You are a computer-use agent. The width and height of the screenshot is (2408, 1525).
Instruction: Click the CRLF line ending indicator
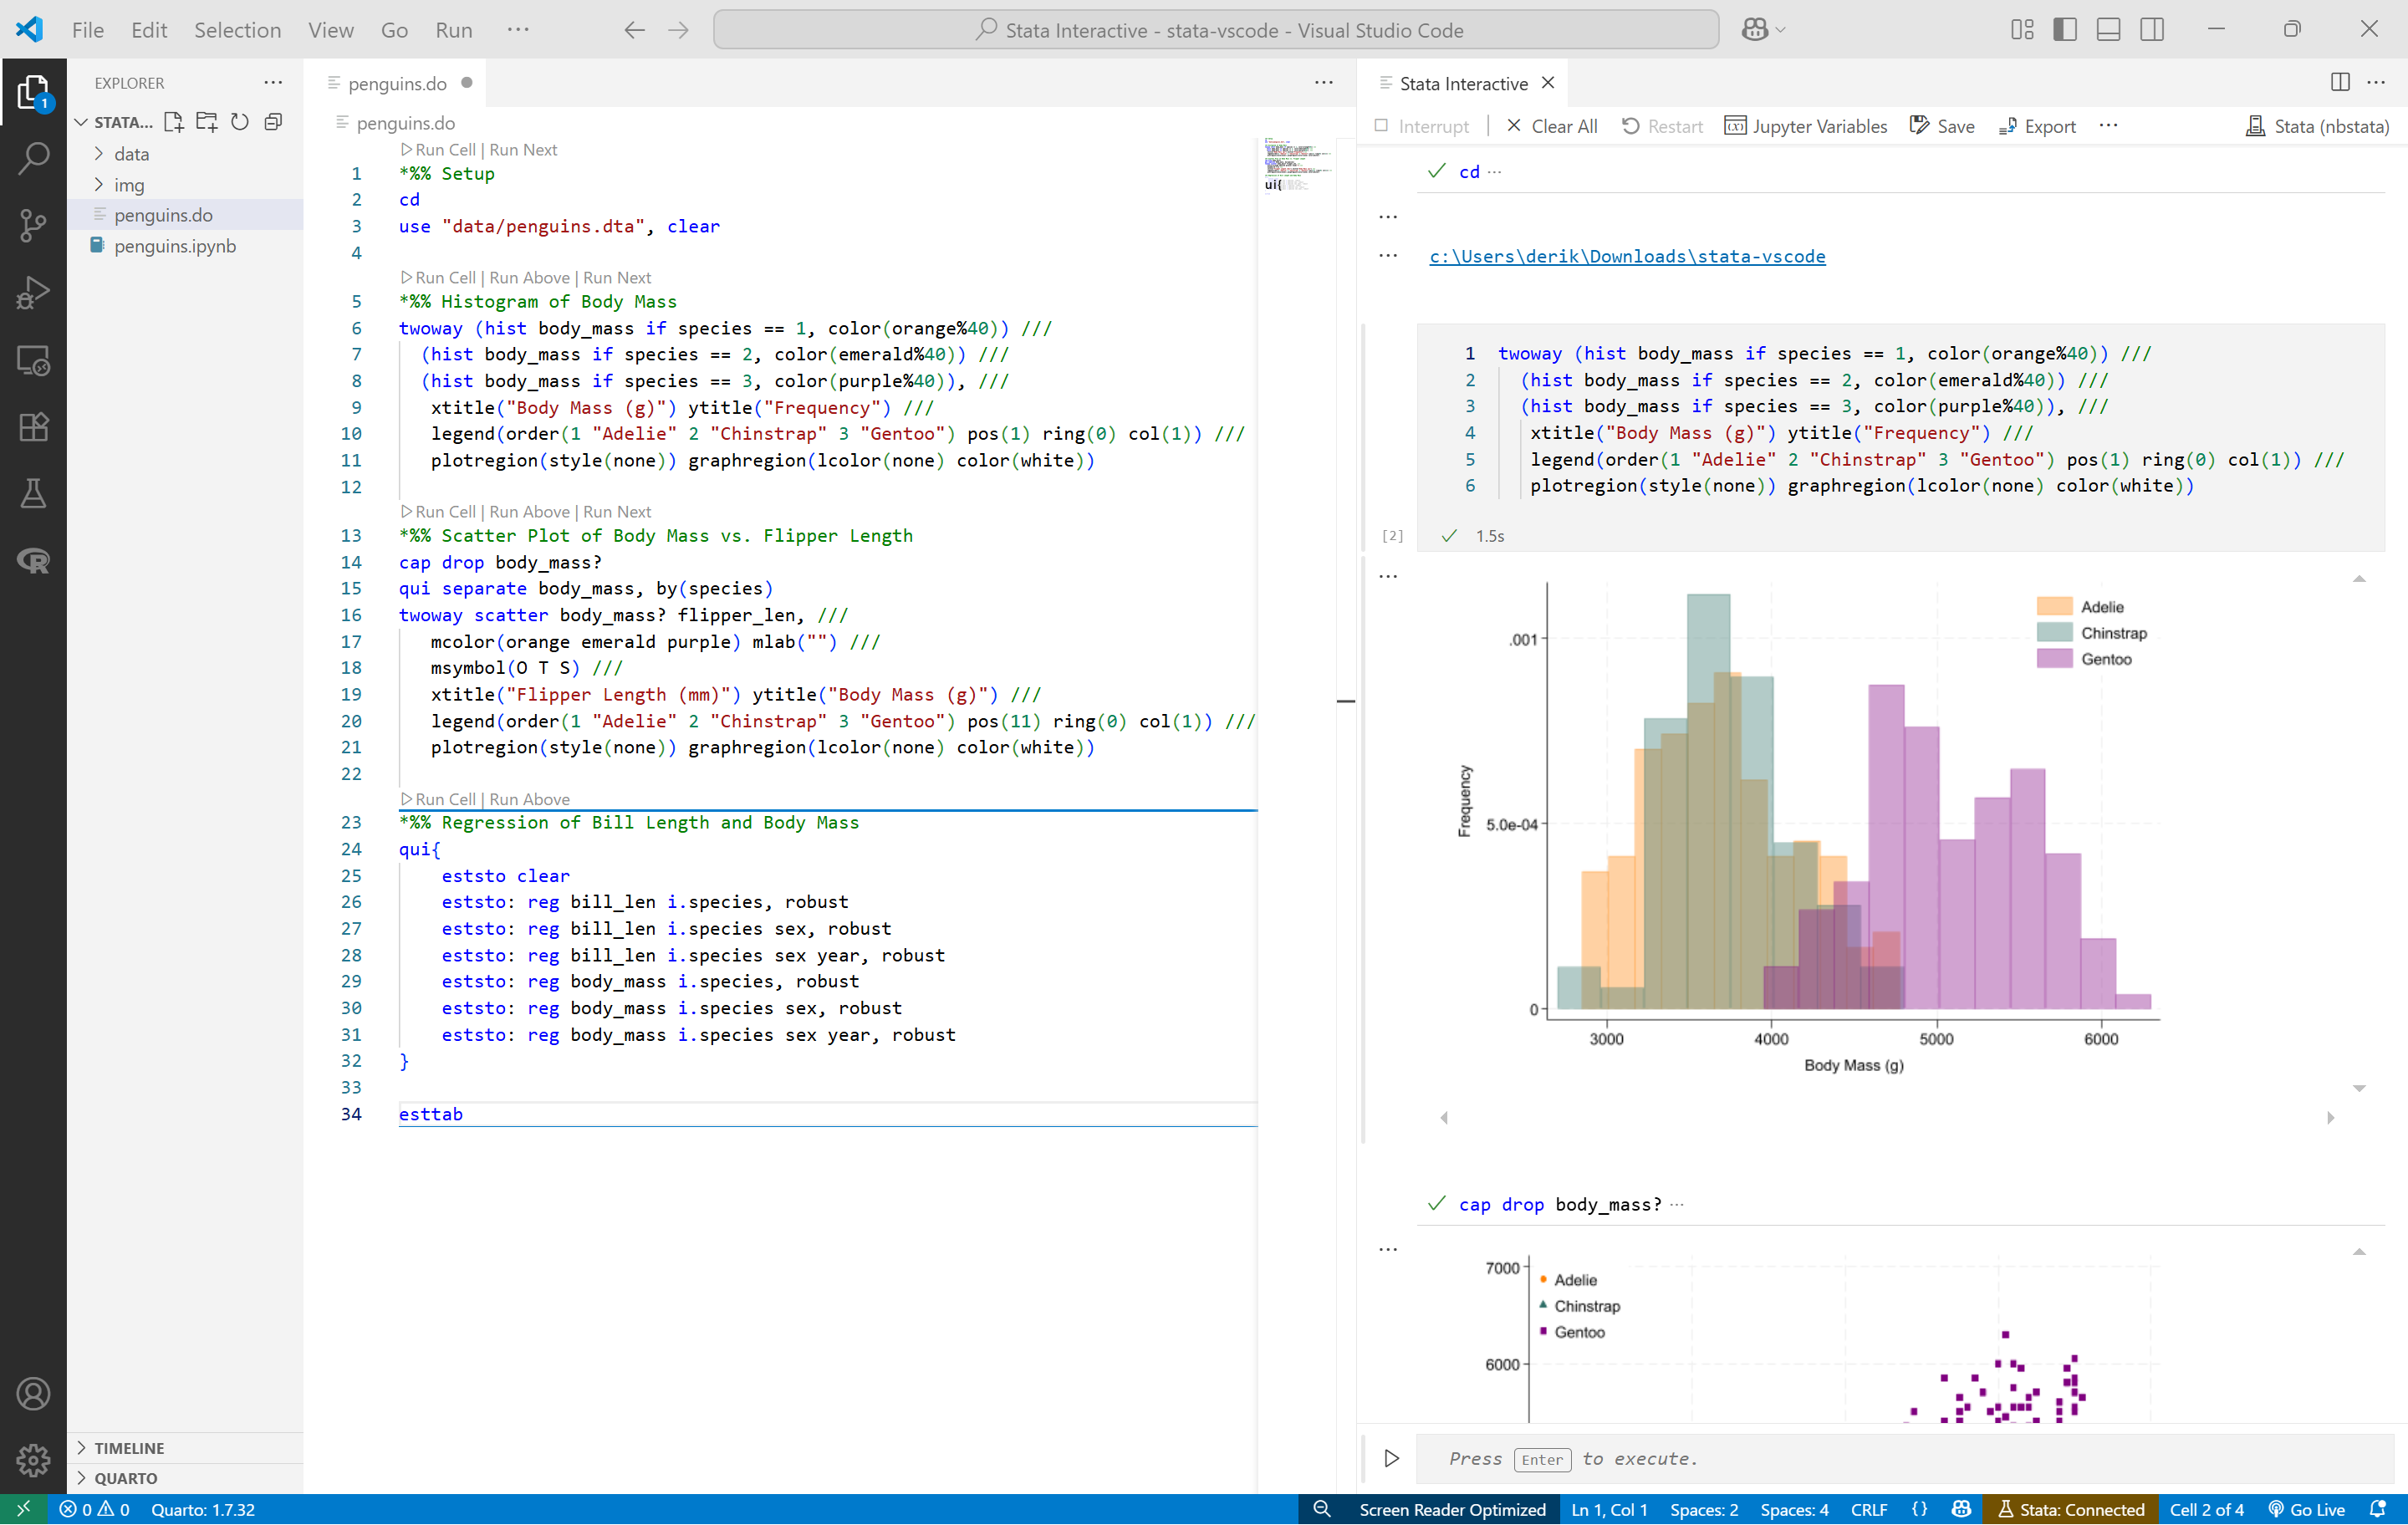click(1869, 1509)
